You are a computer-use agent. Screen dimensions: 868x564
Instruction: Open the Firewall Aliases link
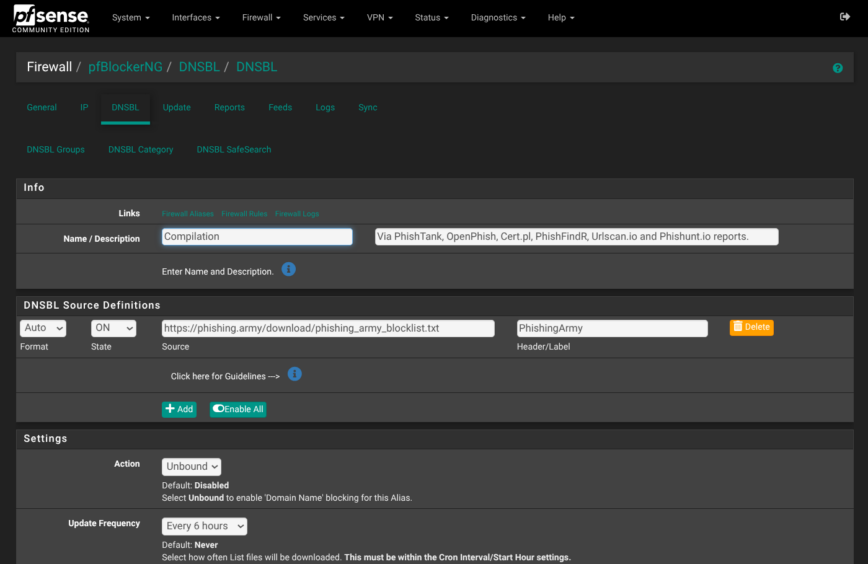pyautogui.click(x=188, y=214)
